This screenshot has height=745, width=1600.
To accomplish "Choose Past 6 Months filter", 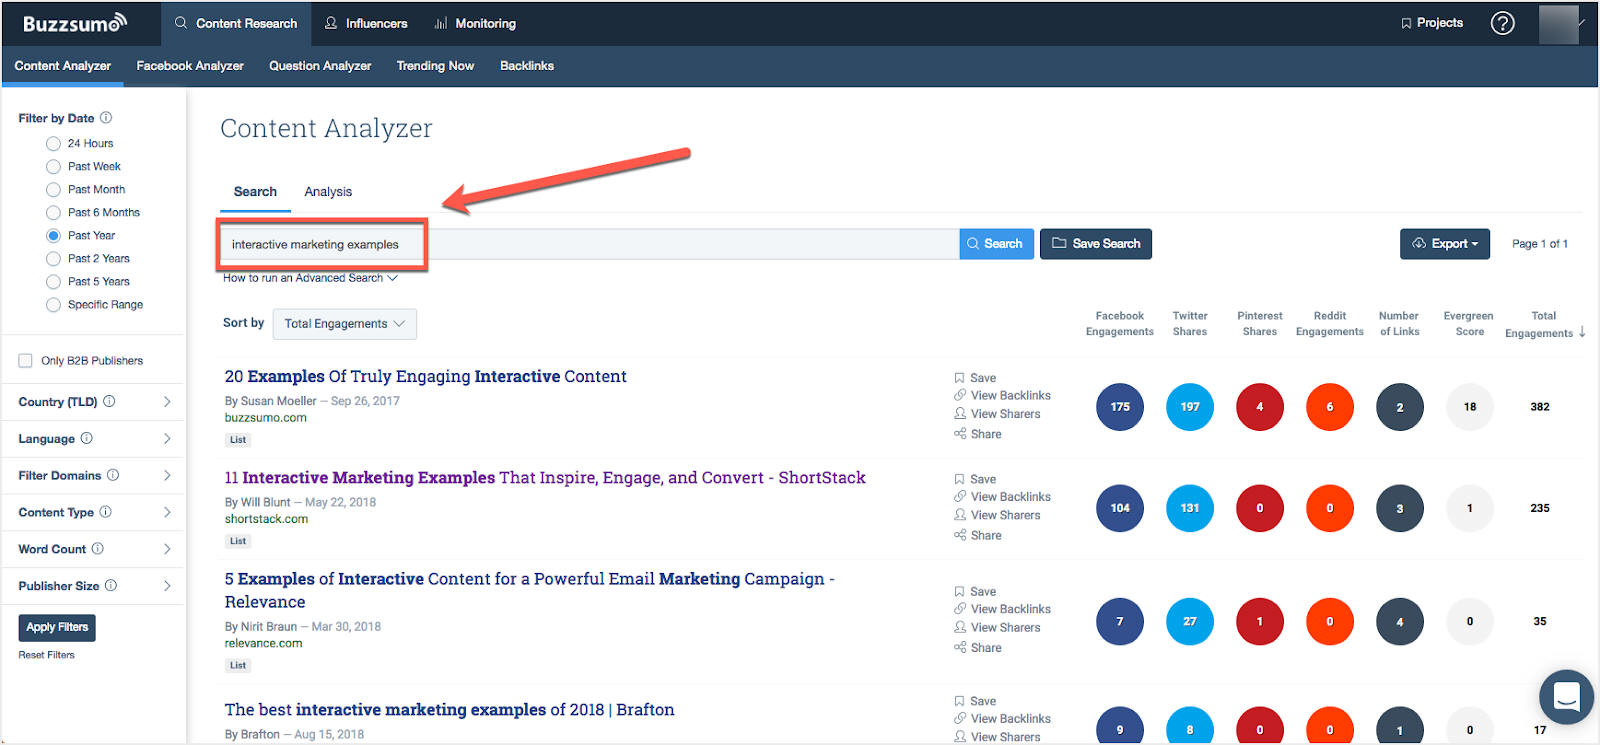I will coord(54,213).
